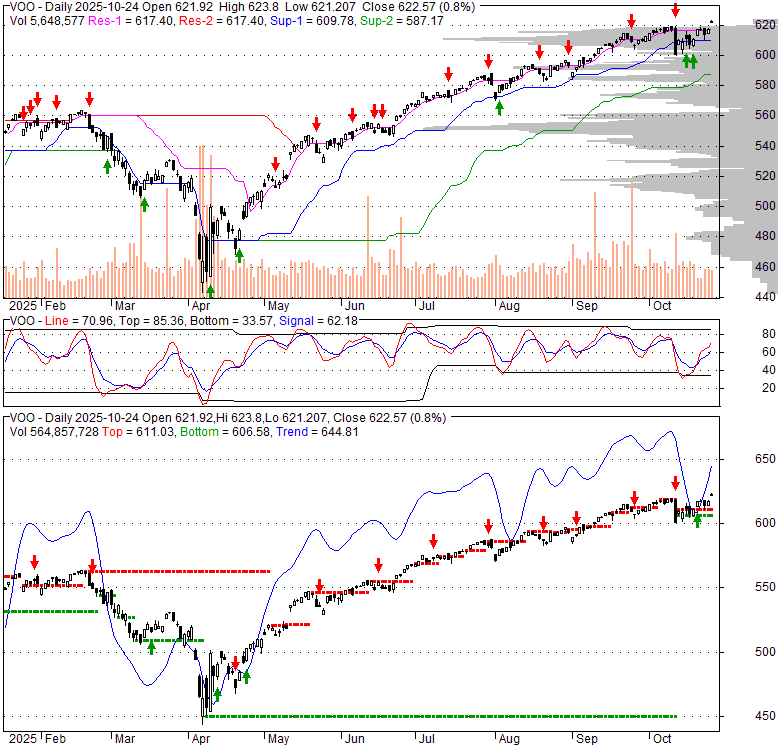Screen dimensions: 780x745
Task: Click the 620 price axis label
Action: tap(765, 25)
